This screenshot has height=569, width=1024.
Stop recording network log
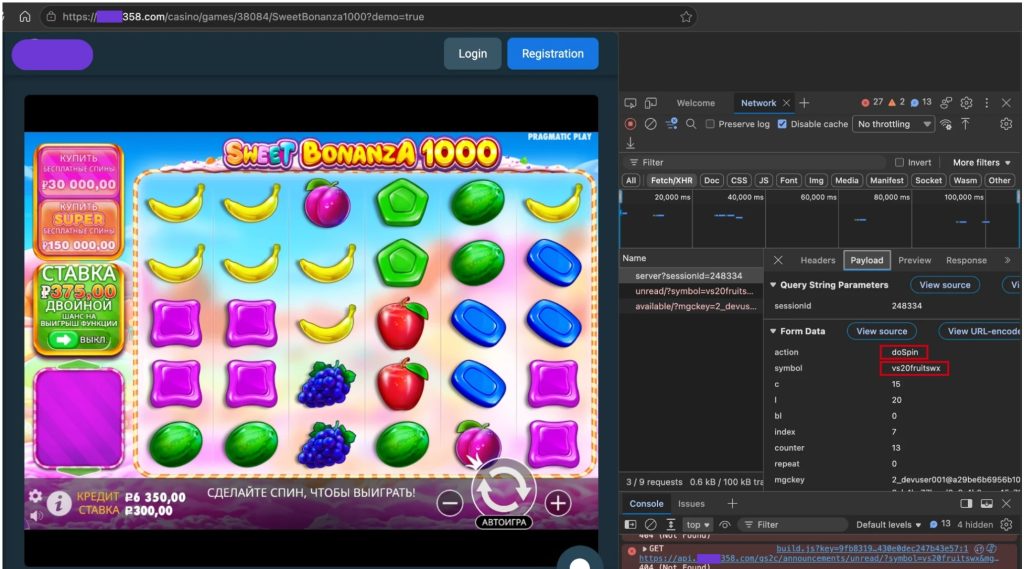630,123
